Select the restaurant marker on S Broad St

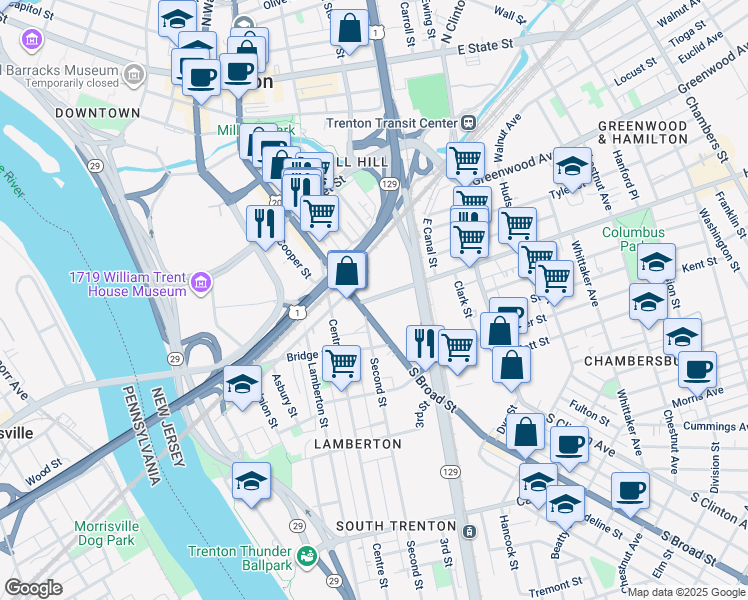(425, 348)
